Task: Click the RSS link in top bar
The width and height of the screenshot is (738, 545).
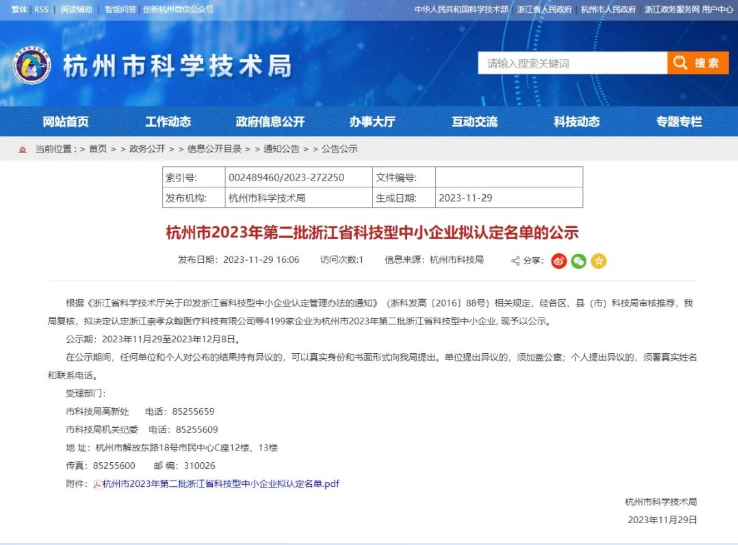Action: pos(41,9)
